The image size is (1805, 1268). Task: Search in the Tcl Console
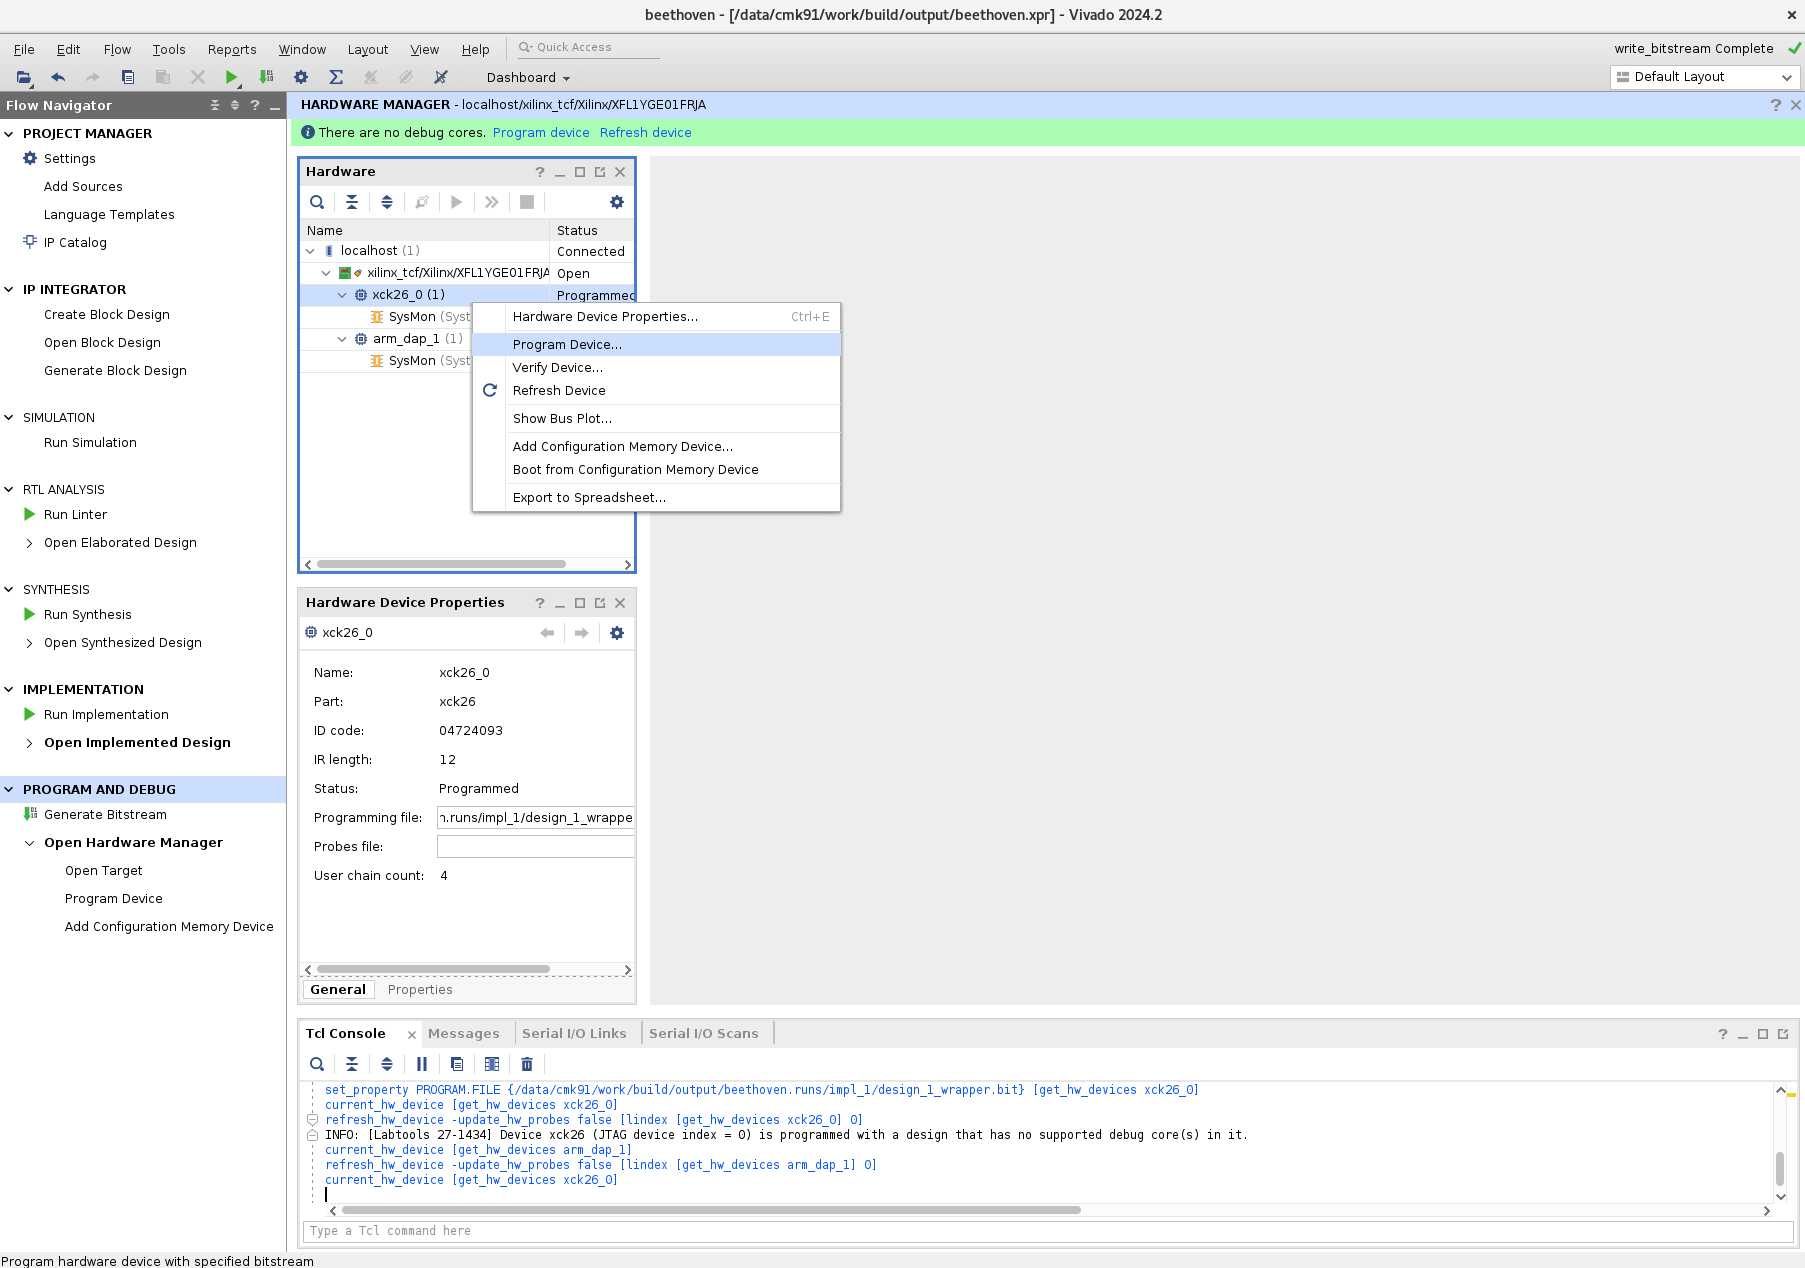[317, 1064]
